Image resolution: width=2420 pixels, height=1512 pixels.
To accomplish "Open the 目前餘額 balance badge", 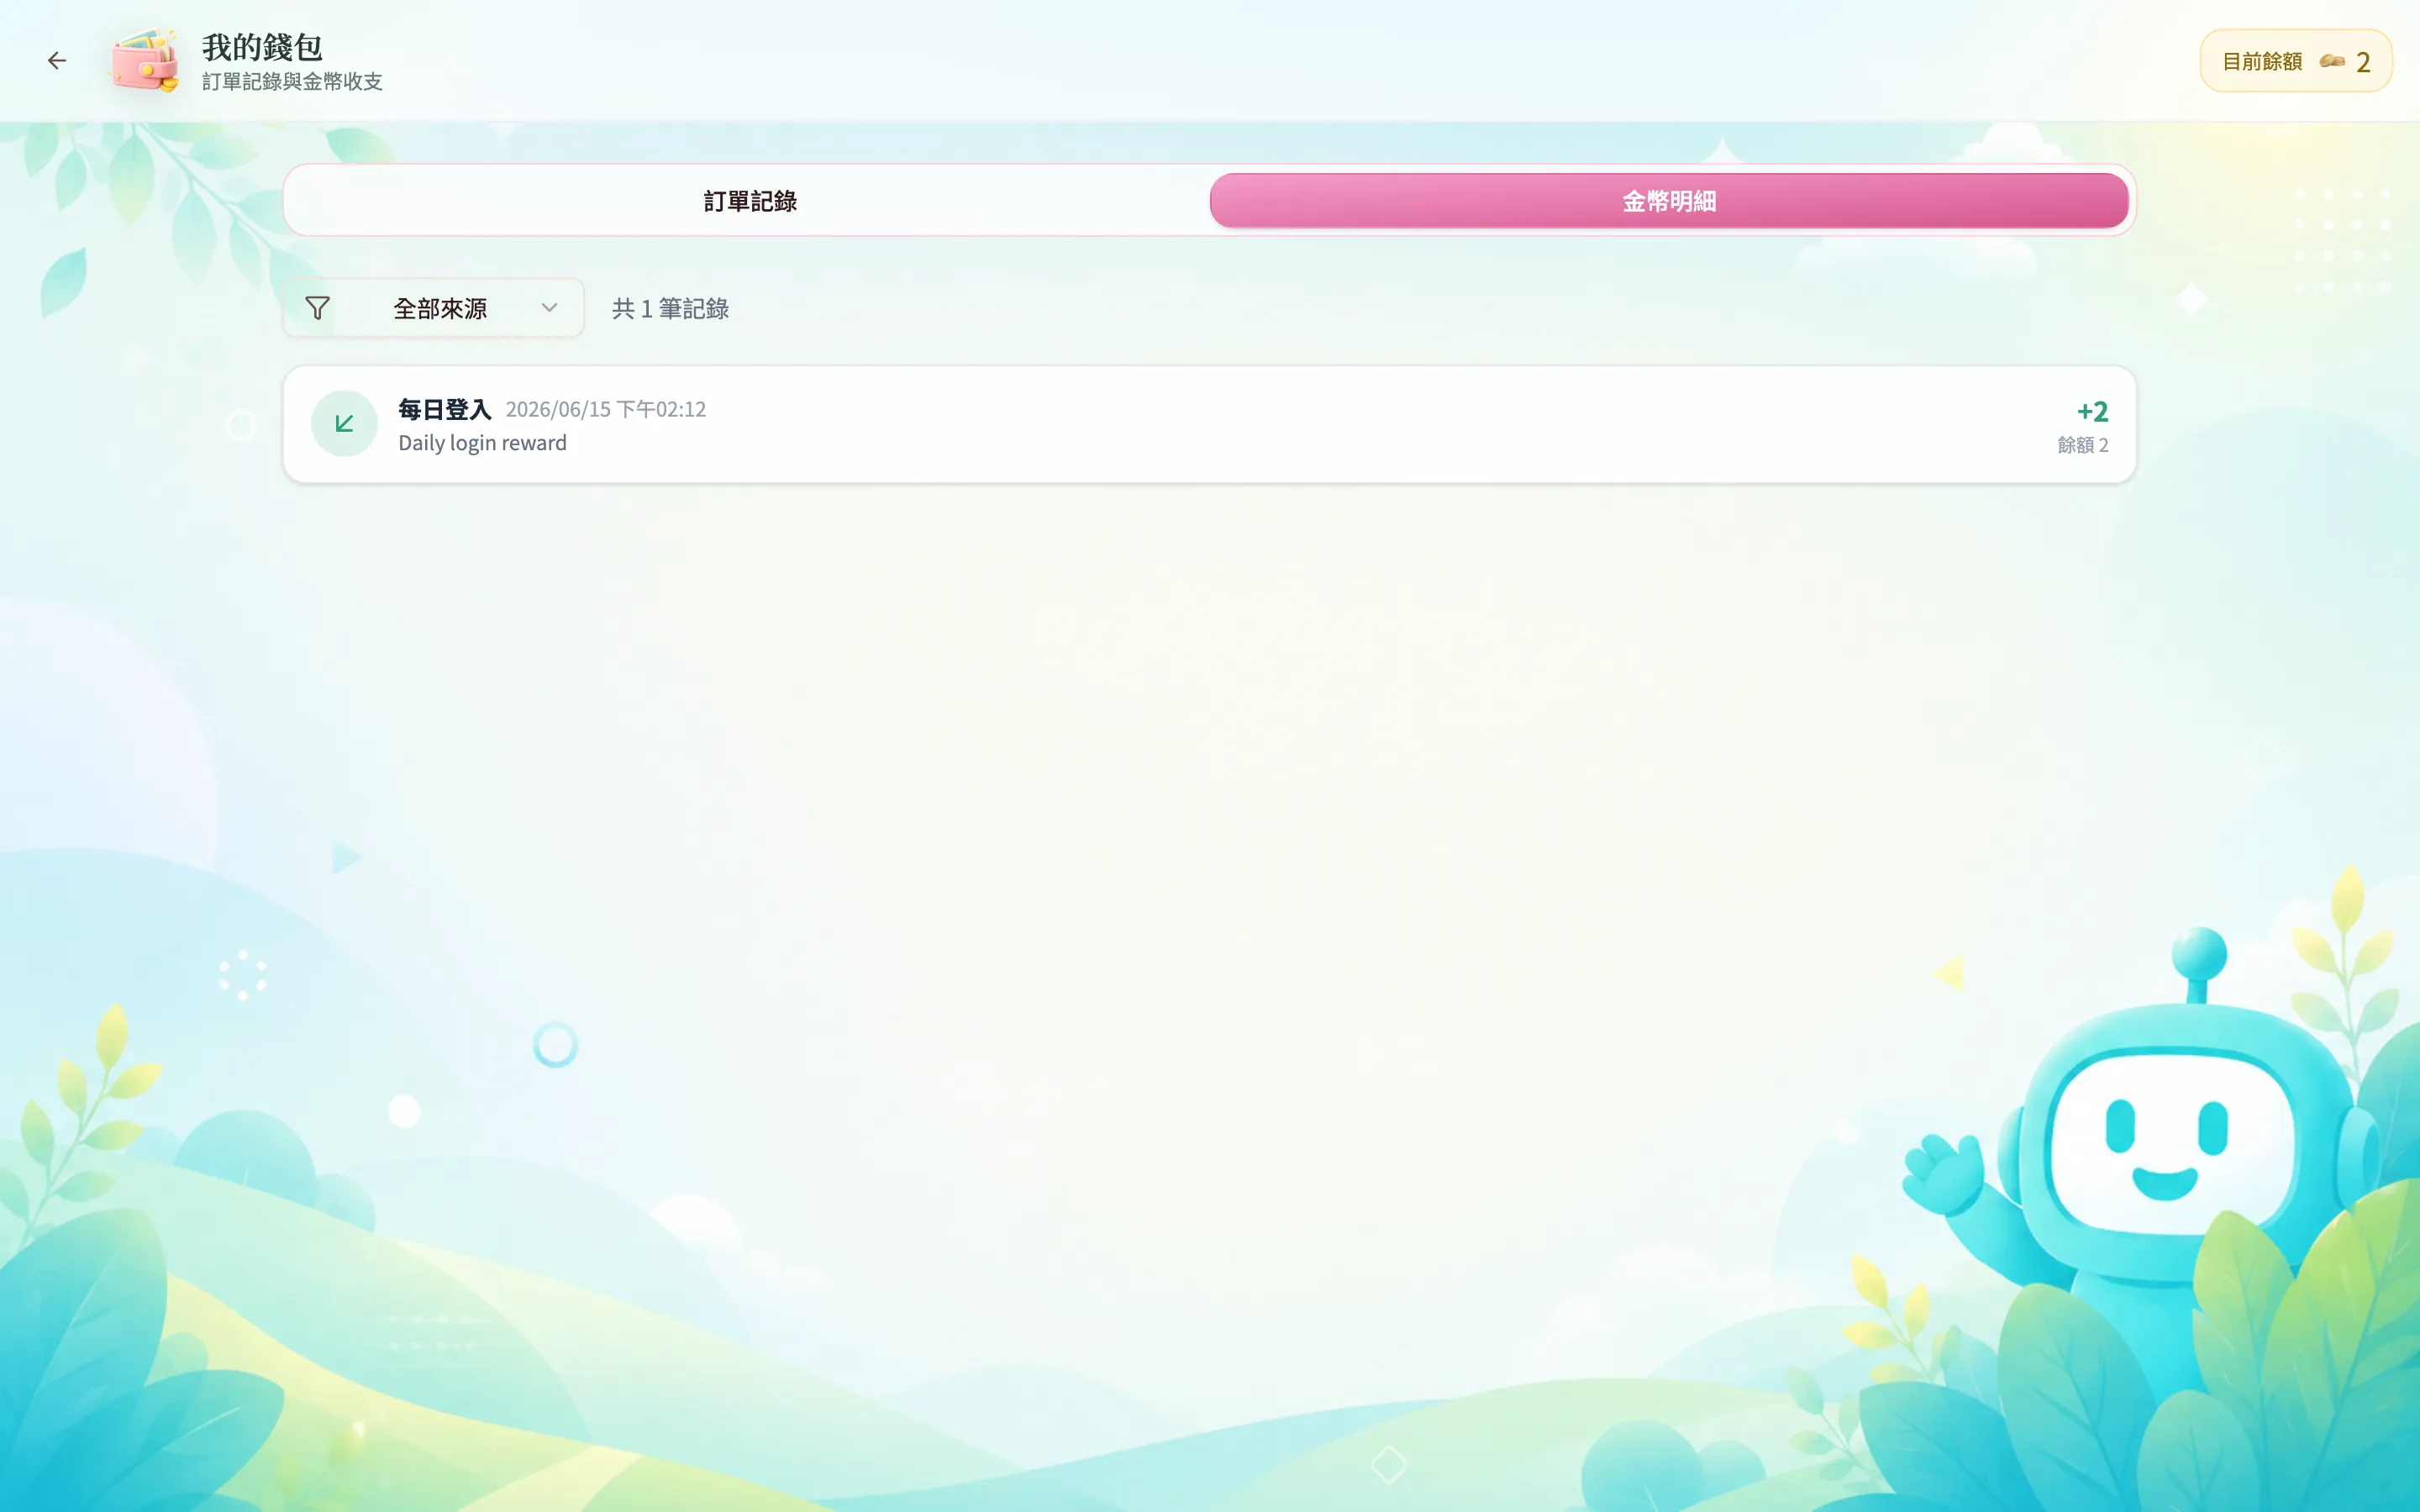I will coord(2296,61).
